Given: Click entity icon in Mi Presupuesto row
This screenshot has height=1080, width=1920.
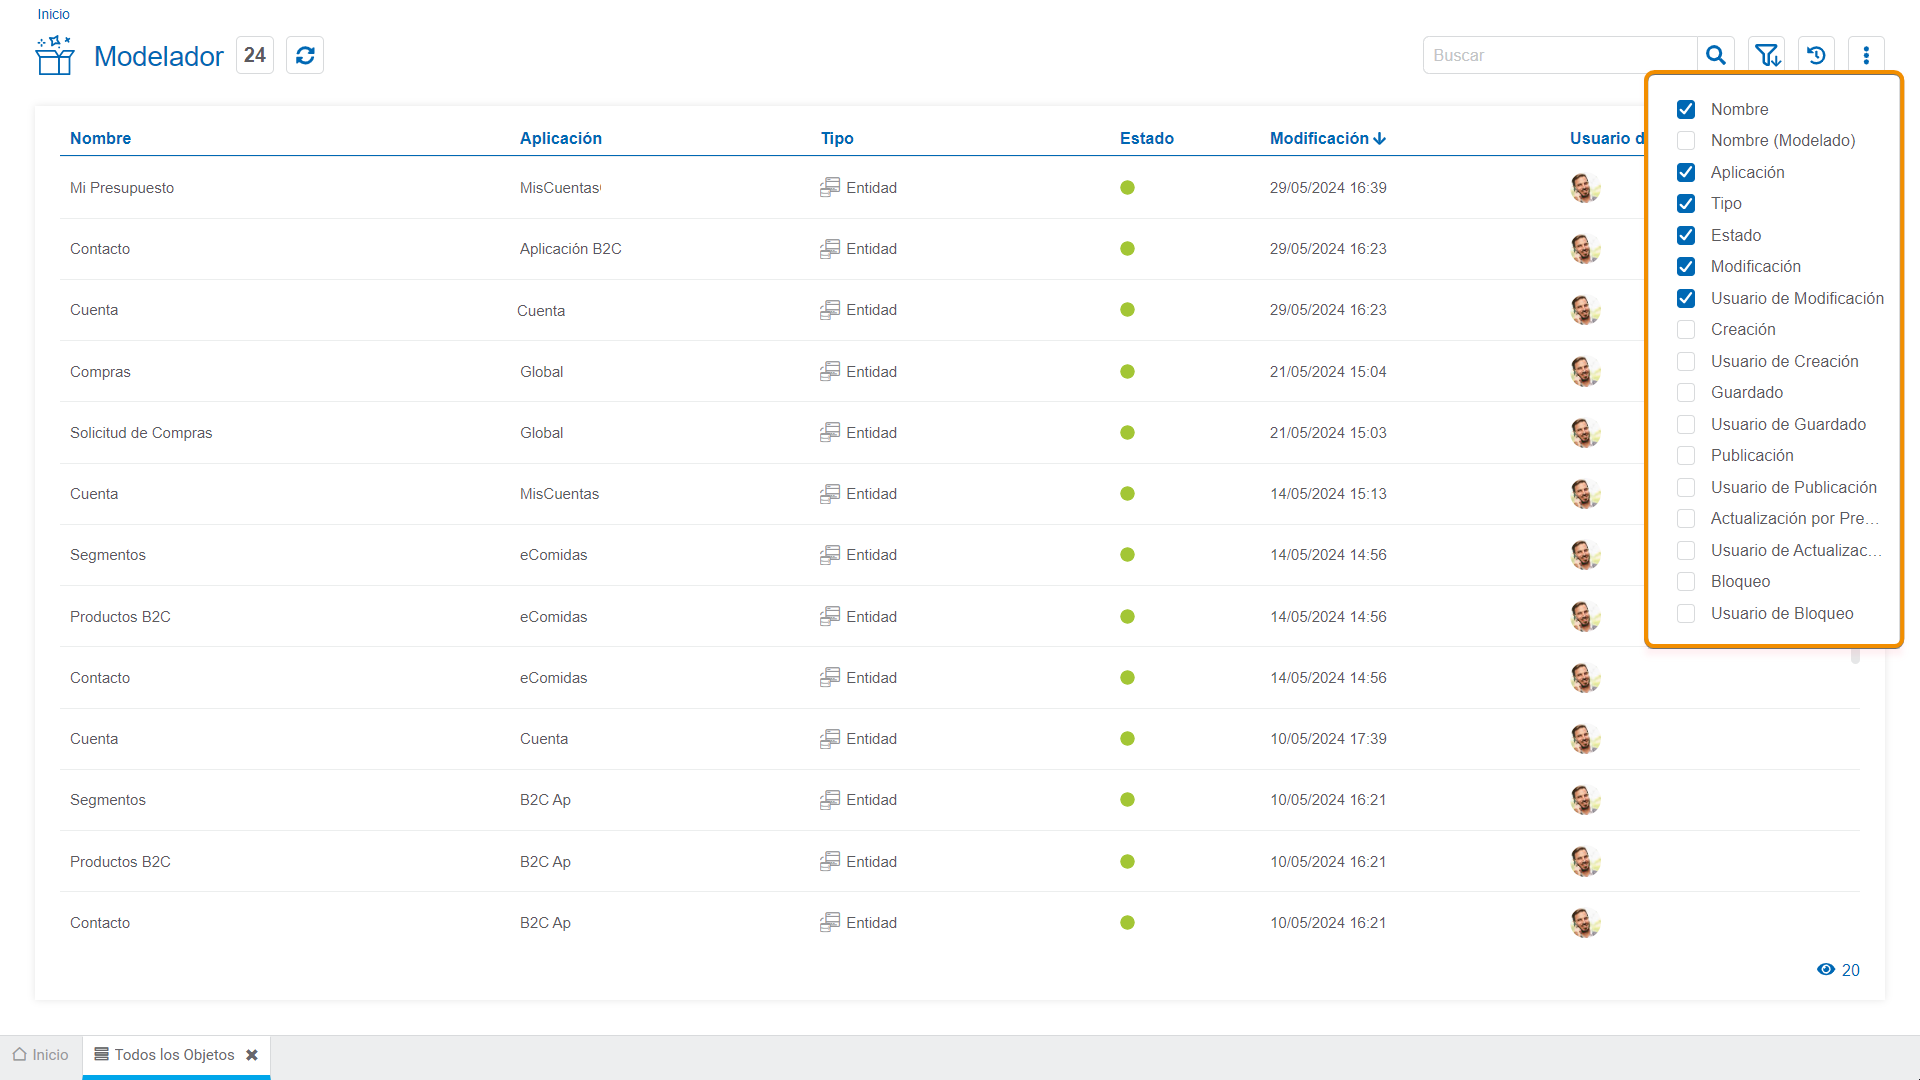Looking at the screenshot, I should coord(830,187).
